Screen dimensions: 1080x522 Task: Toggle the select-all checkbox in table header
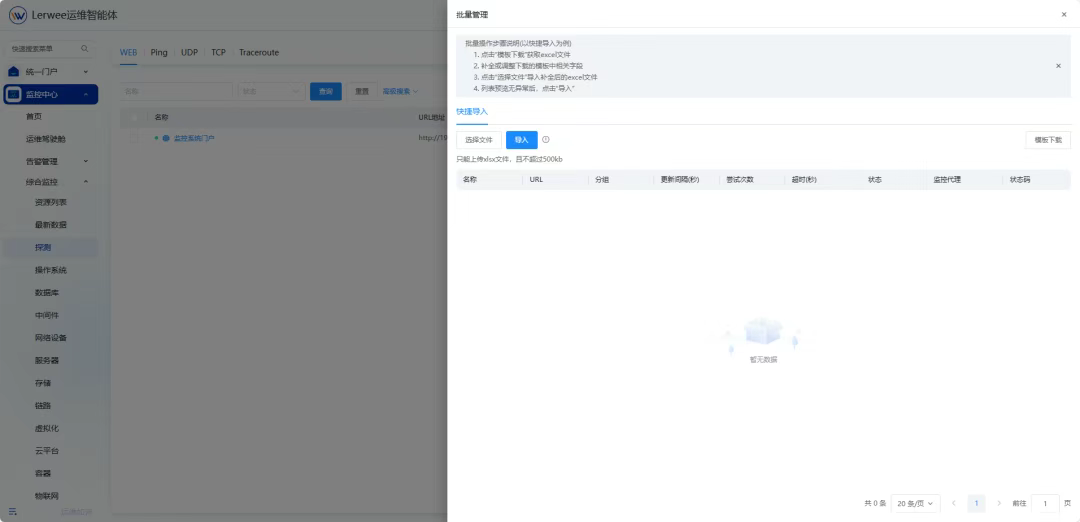[x=134, y=117]
